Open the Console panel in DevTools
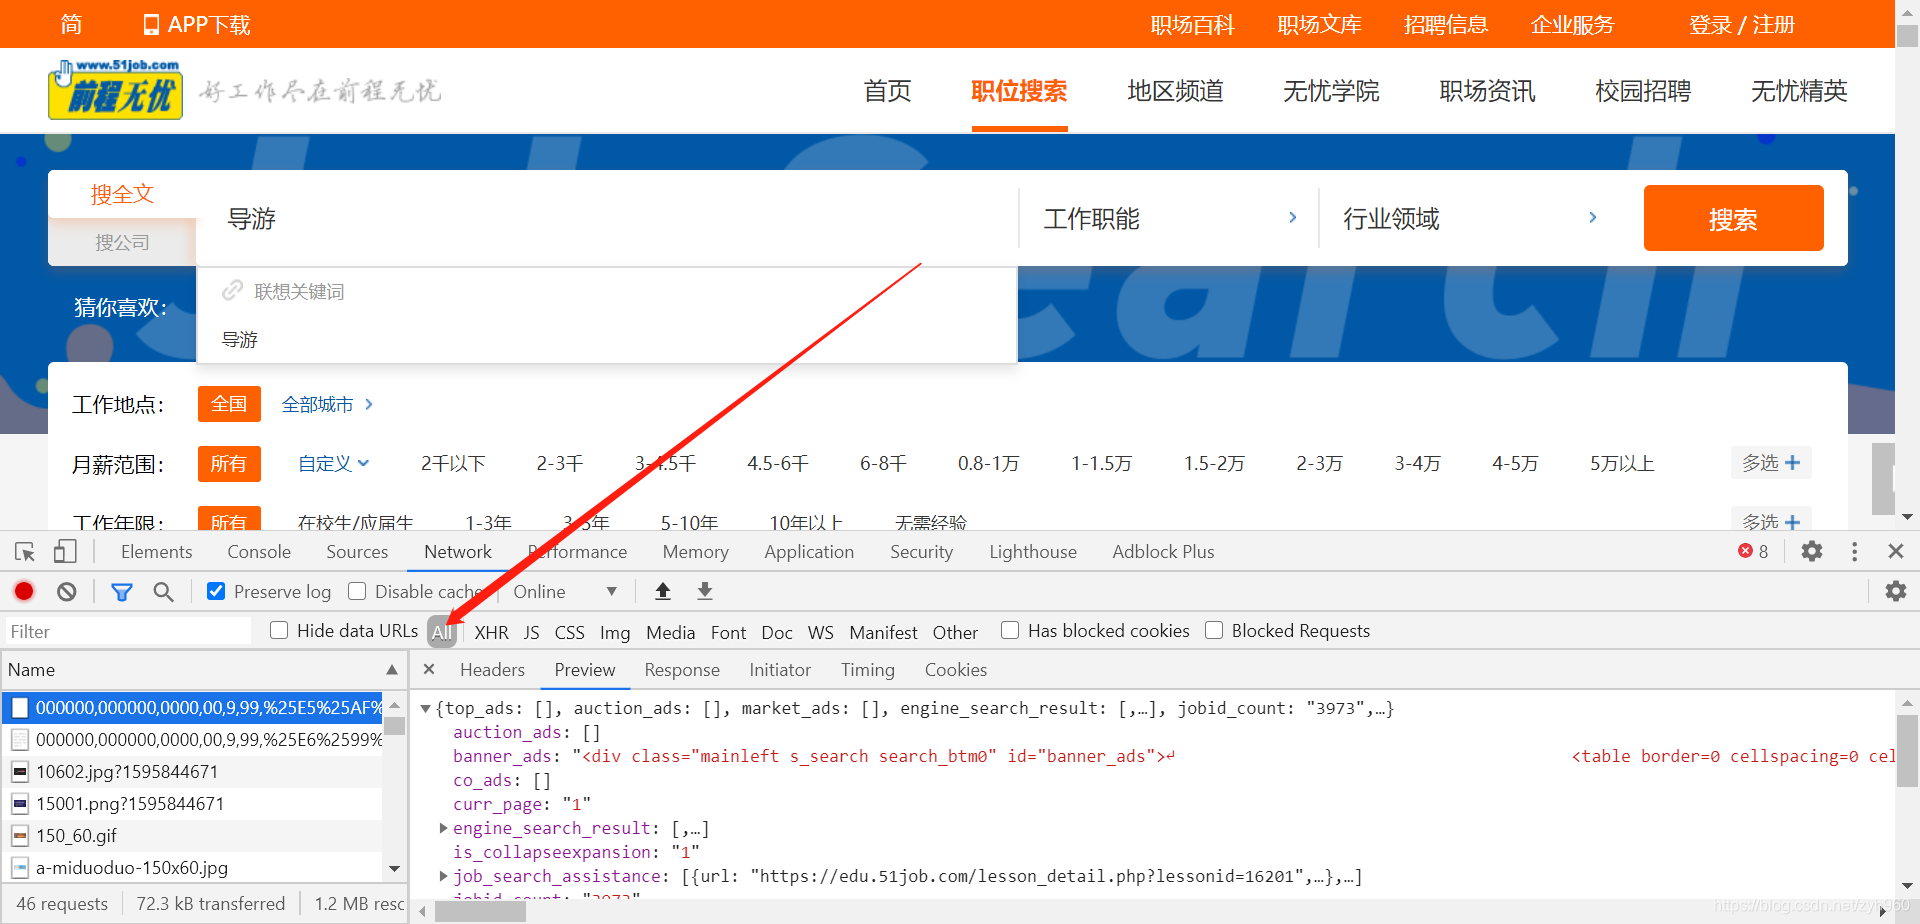 [258, 551]
